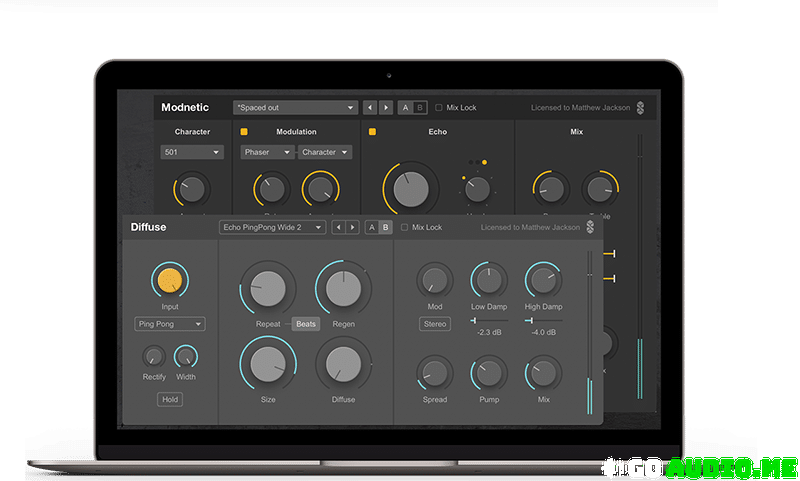800x481 pixels.
Task: Click the Regen knob in Diffuse
Action: click(x=343, y=288)
